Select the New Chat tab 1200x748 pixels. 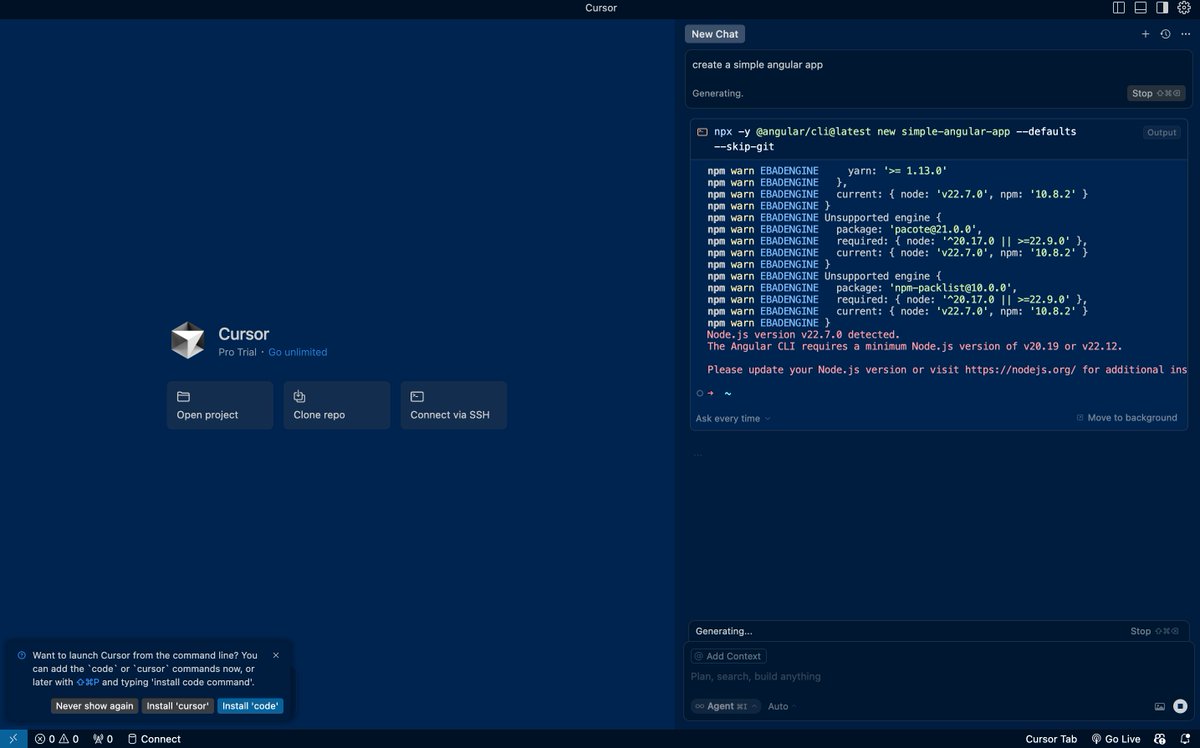pos(715,34)
